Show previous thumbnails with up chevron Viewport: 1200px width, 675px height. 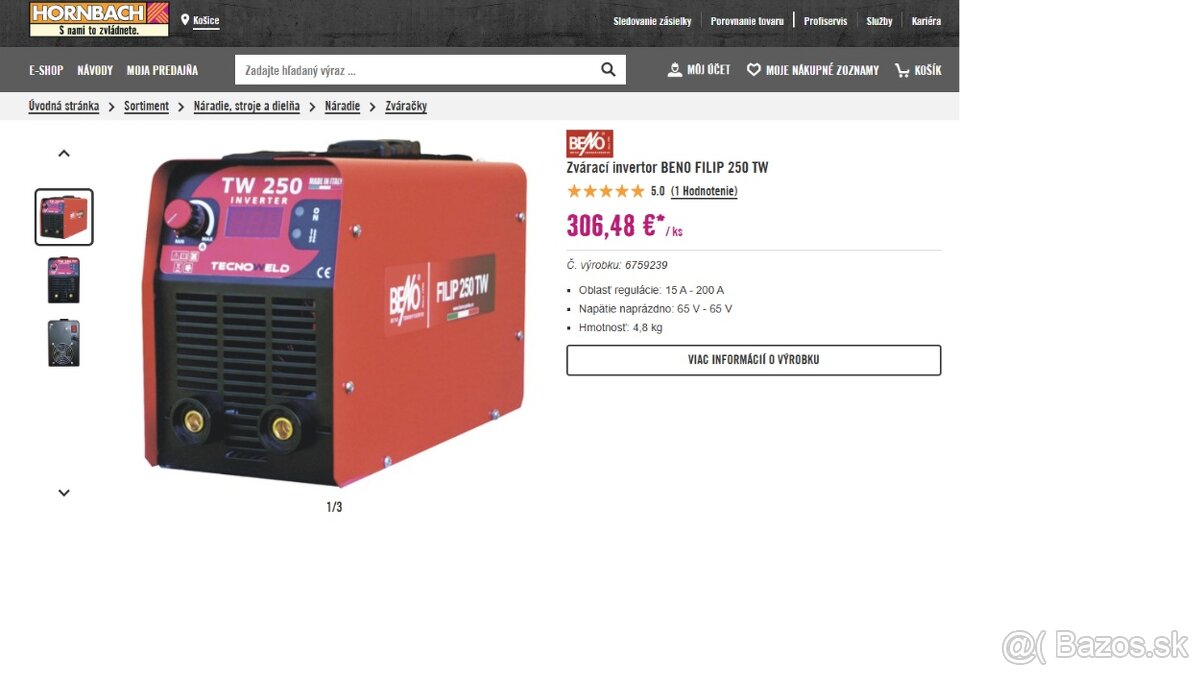click(64, 153)
